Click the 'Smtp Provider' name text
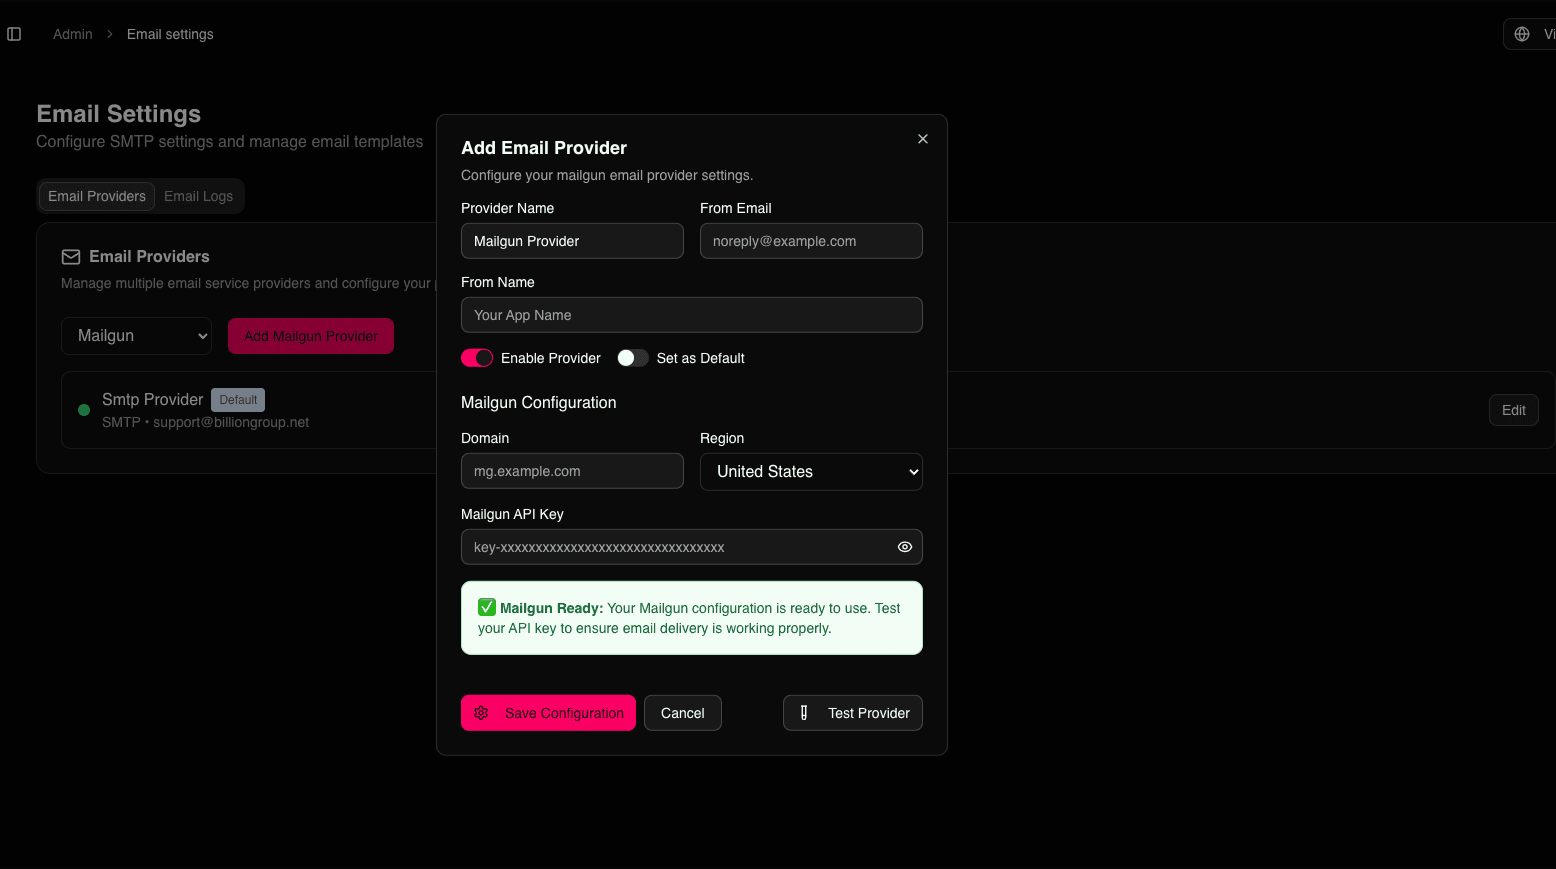This screenshot has width=1556, height=869. coord(153,400)
